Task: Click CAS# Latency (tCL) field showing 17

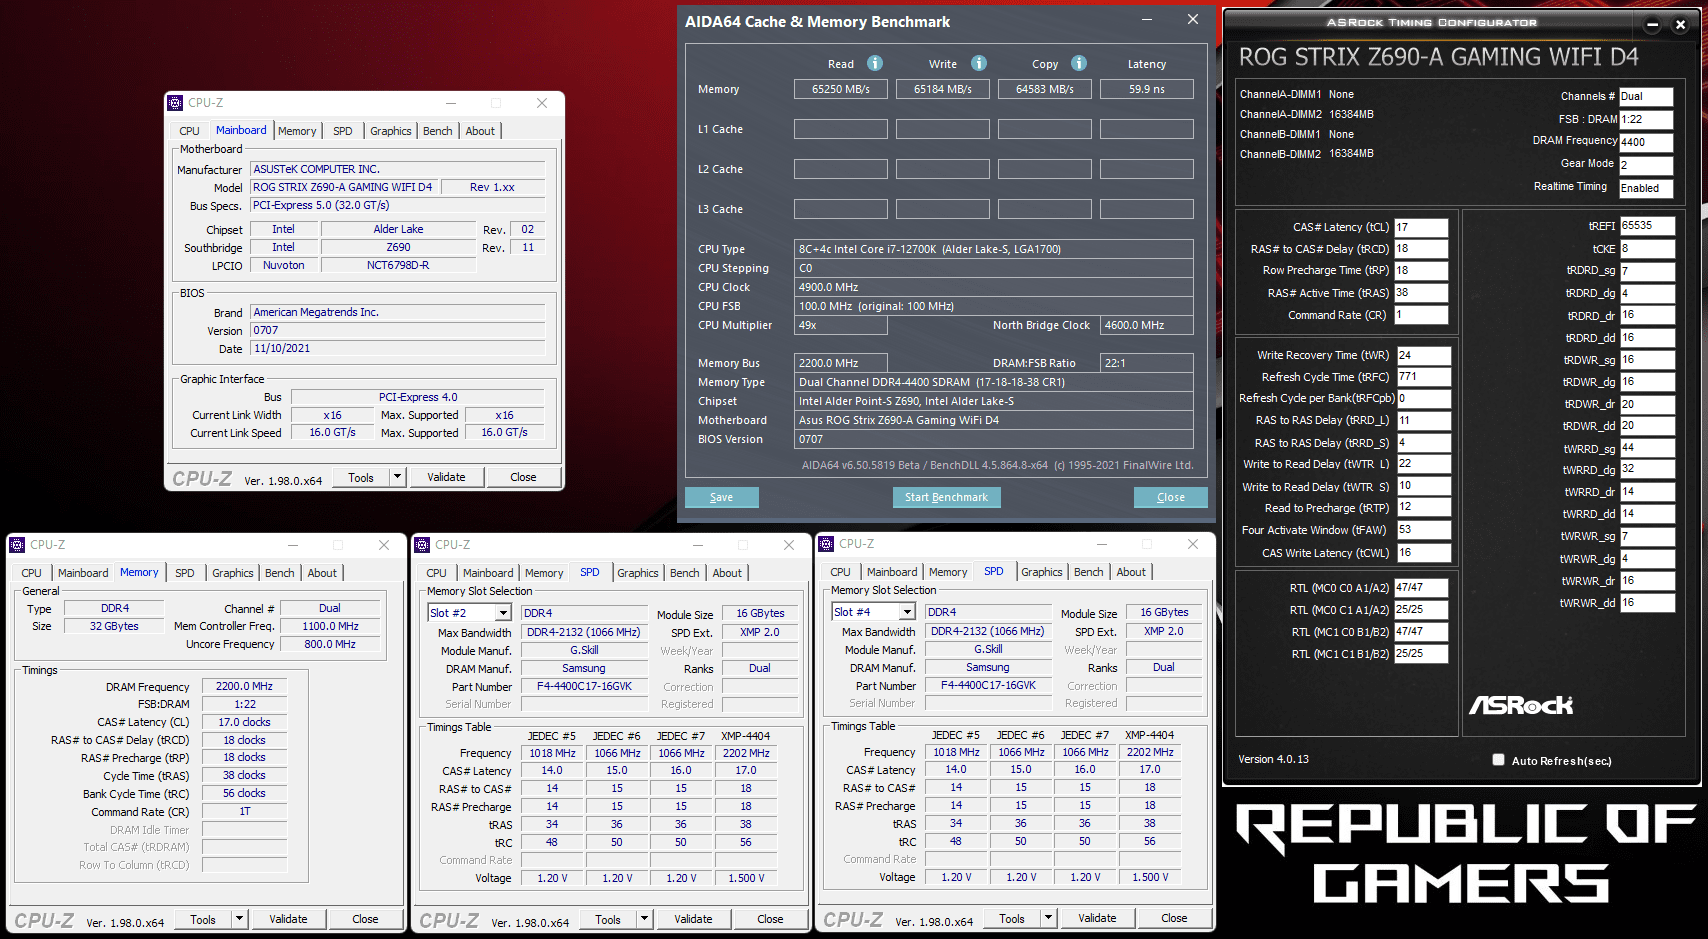Action: click(1421, 227)
